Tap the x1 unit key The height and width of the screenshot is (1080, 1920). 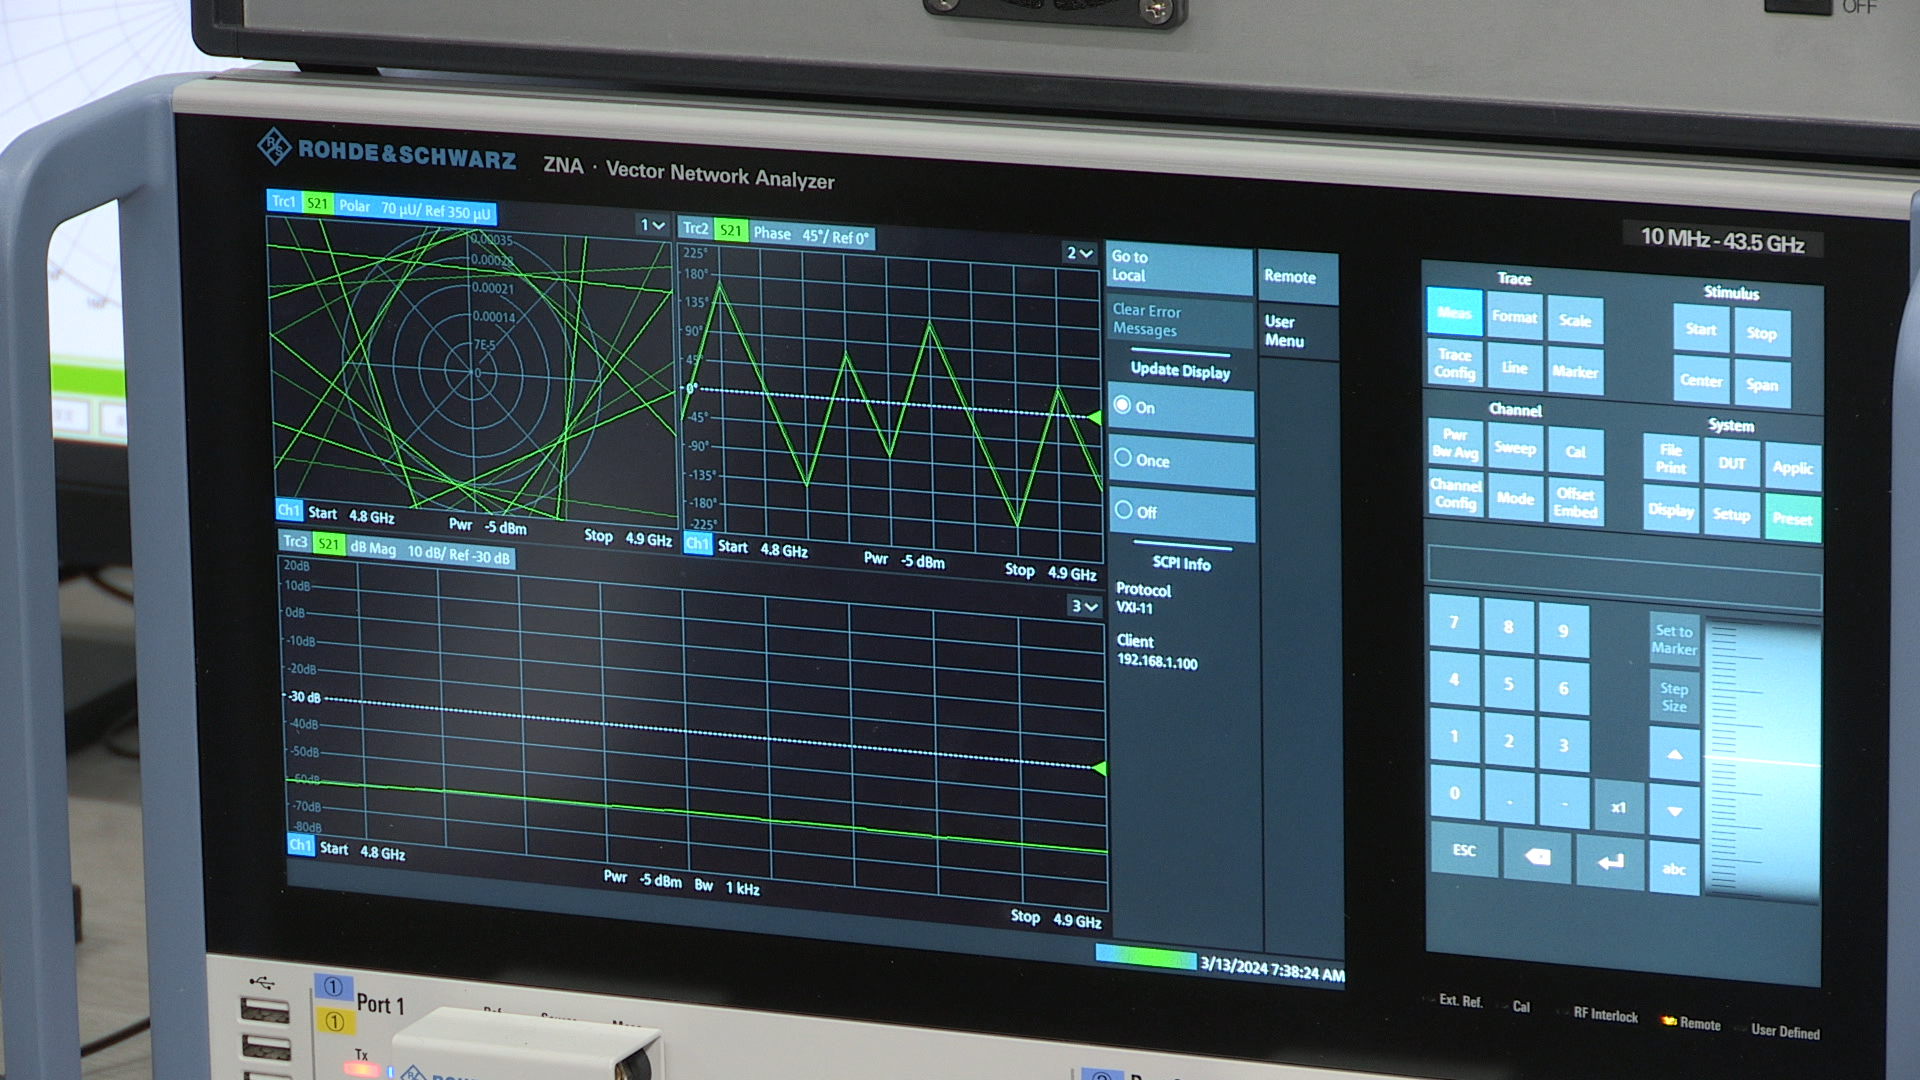click(1618, 807)
